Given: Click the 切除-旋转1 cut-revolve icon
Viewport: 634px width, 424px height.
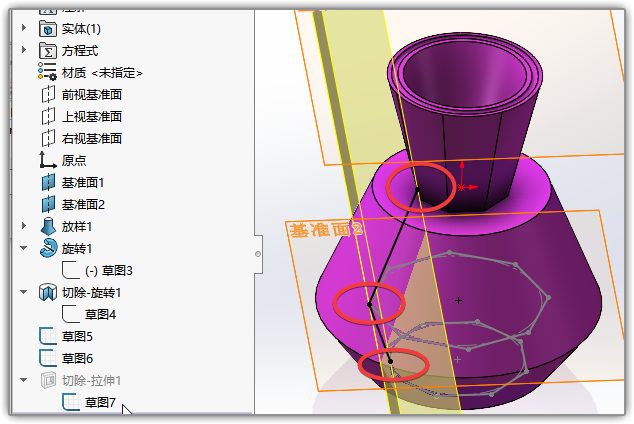Looking at the screenshot, I should pyautogui.click(x=48, y=292).
